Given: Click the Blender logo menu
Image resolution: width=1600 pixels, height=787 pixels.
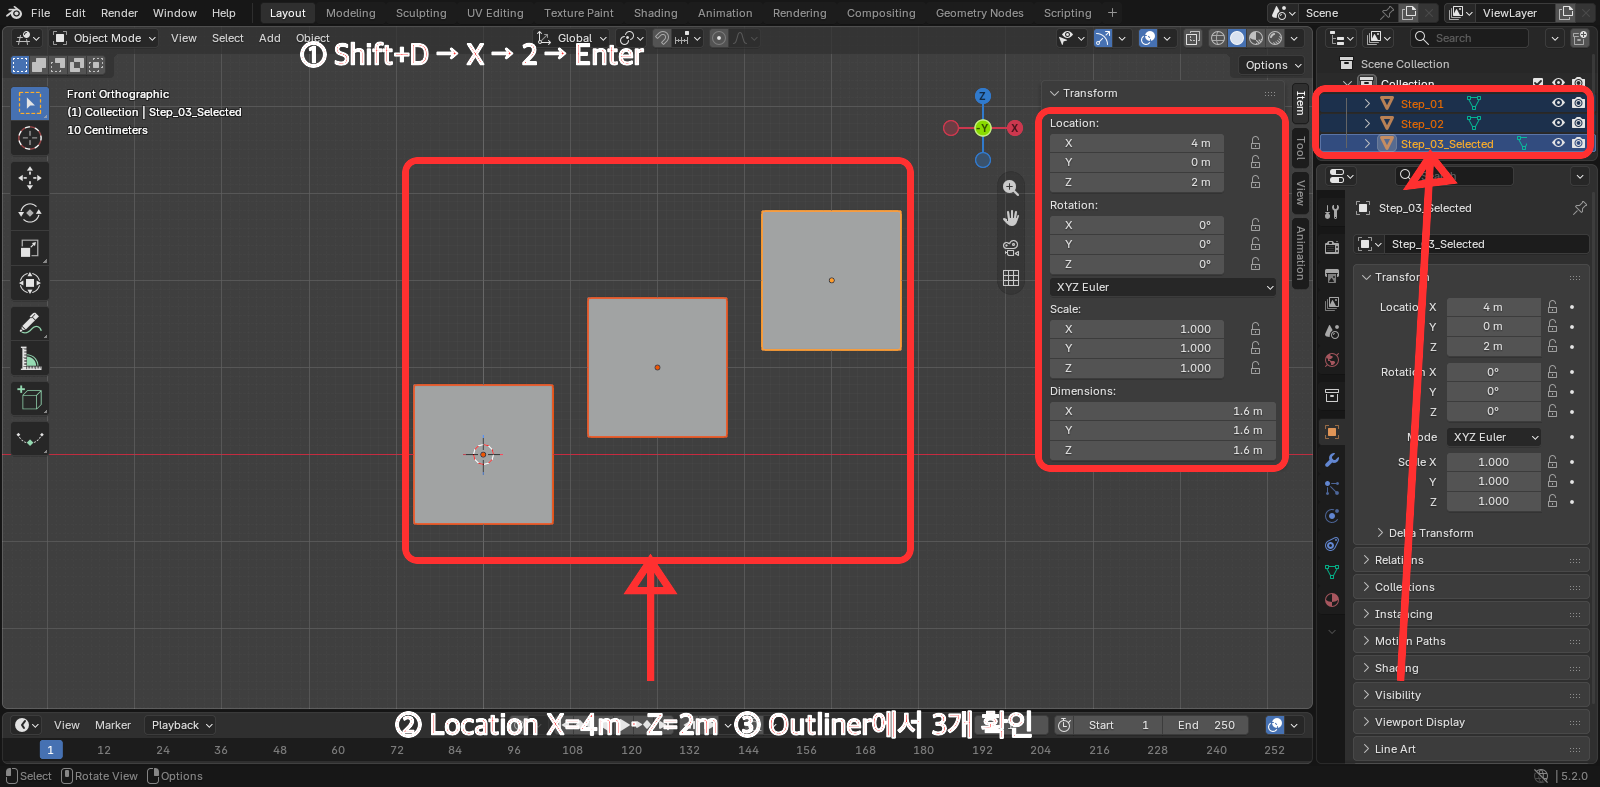Looking at the screenshot, I should tap(14, 13).
